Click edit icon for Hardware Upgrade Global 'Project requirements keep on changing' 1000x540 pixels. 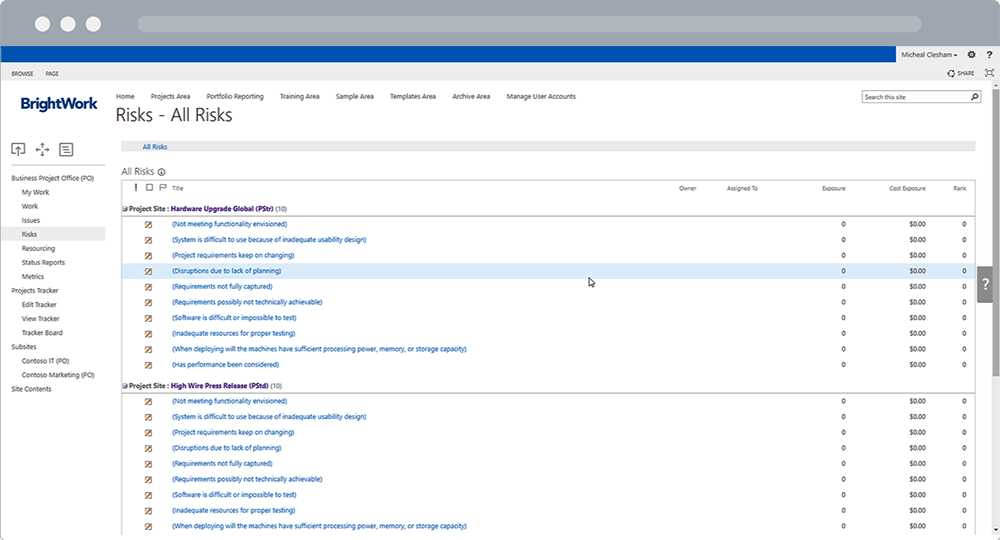click(148, 256)
